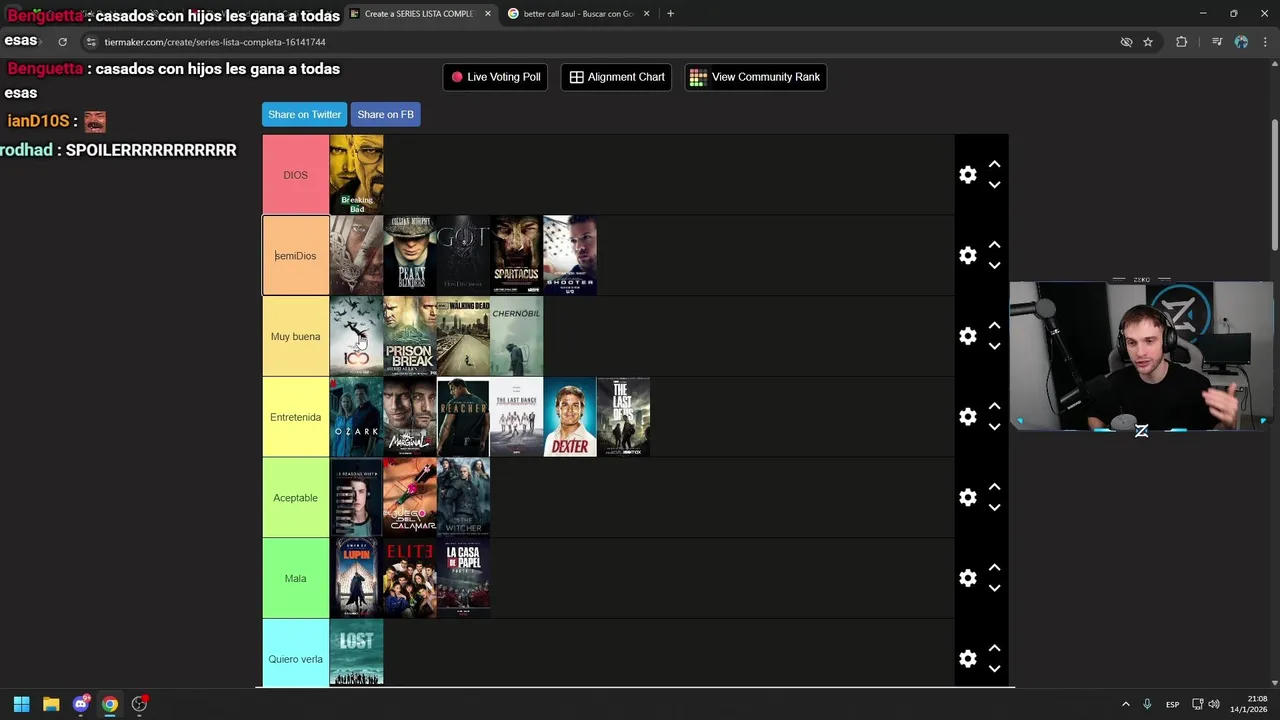View Community Rank
Image resolution: width=1280 pixels, height=720 pixels.
coord(755,77)
